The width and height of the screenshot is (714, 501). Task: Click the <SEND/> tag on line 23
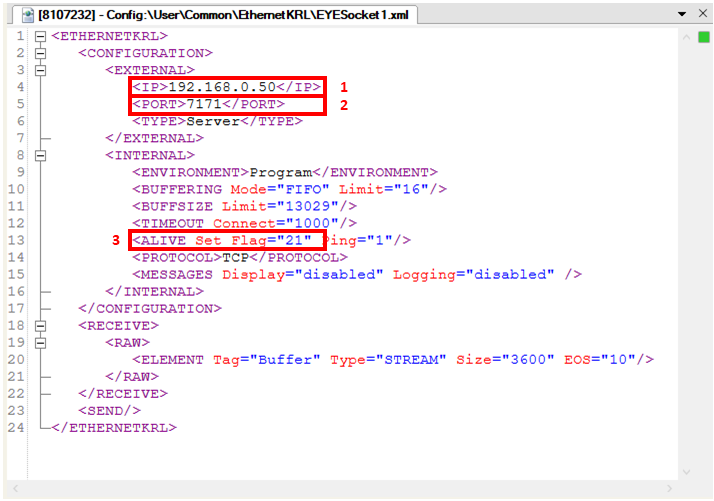(109, 411)
